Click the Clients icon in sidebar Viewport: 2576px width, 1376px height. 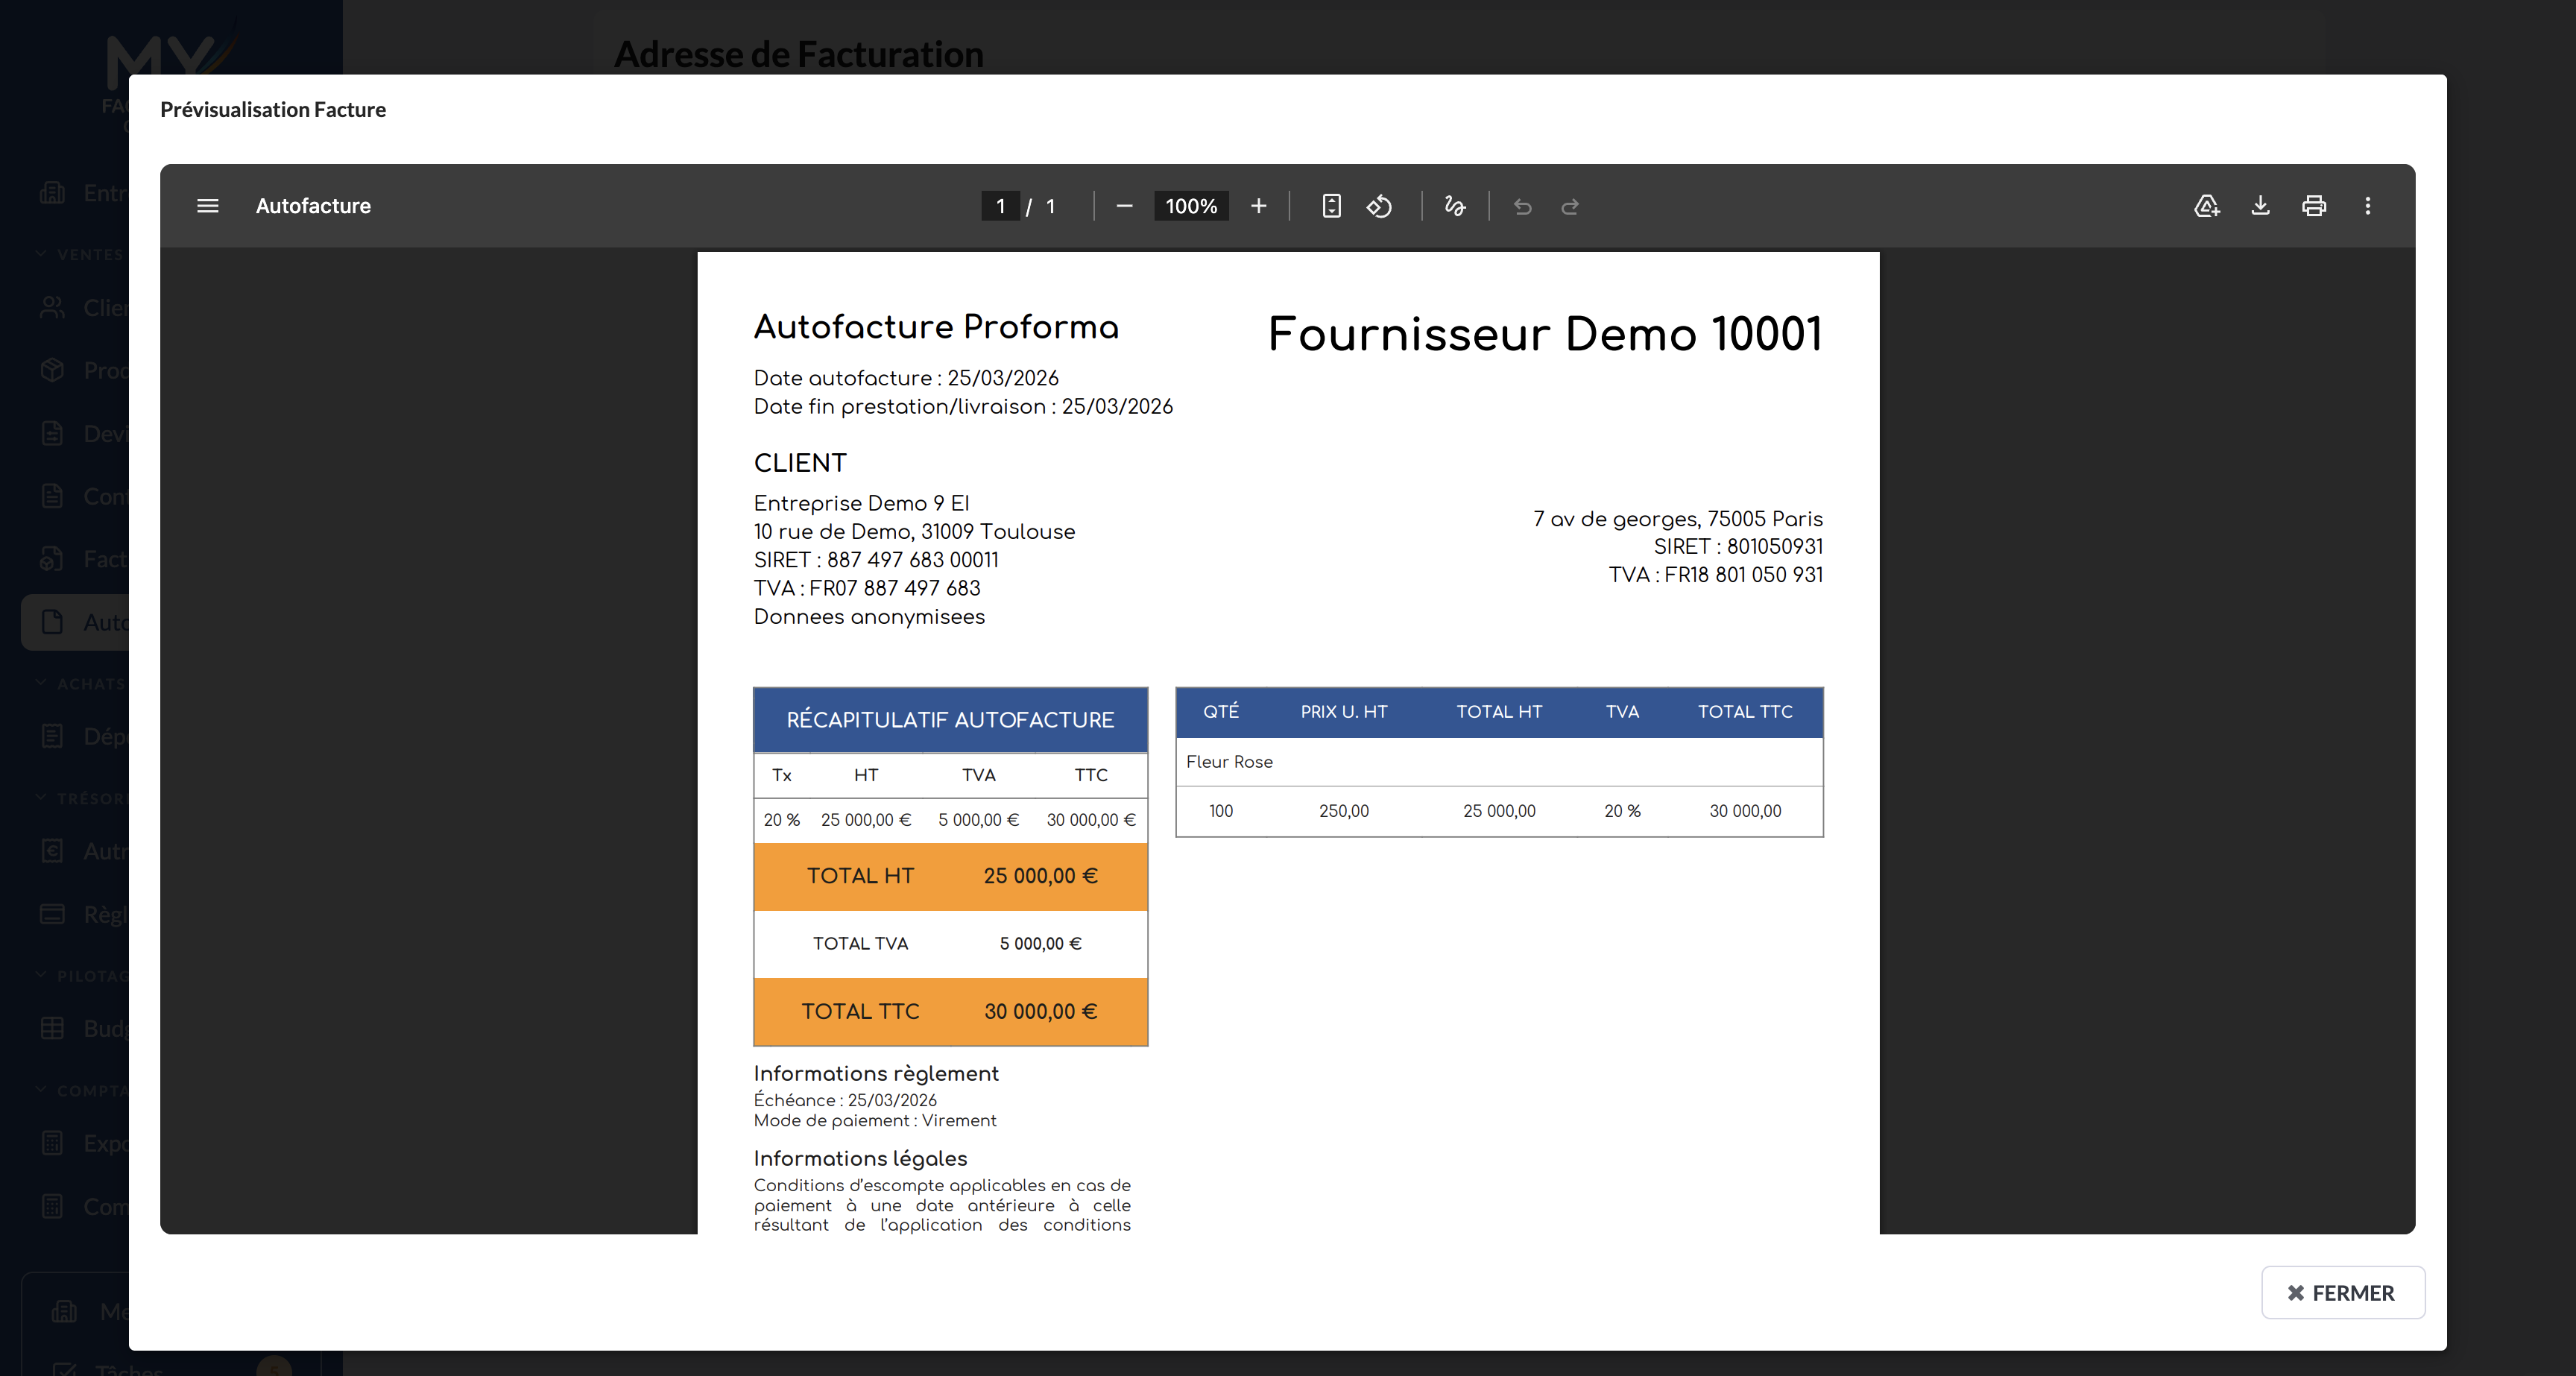(52, 308)
